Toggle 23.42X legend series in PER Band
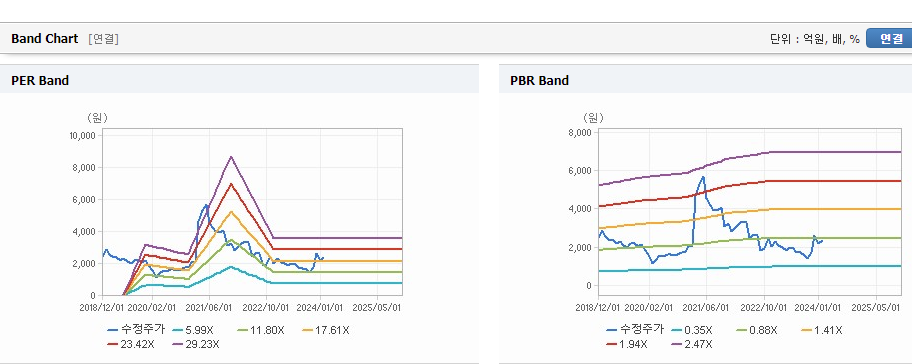This screenshot has width=912, height=364. click(x=131, y=344)
